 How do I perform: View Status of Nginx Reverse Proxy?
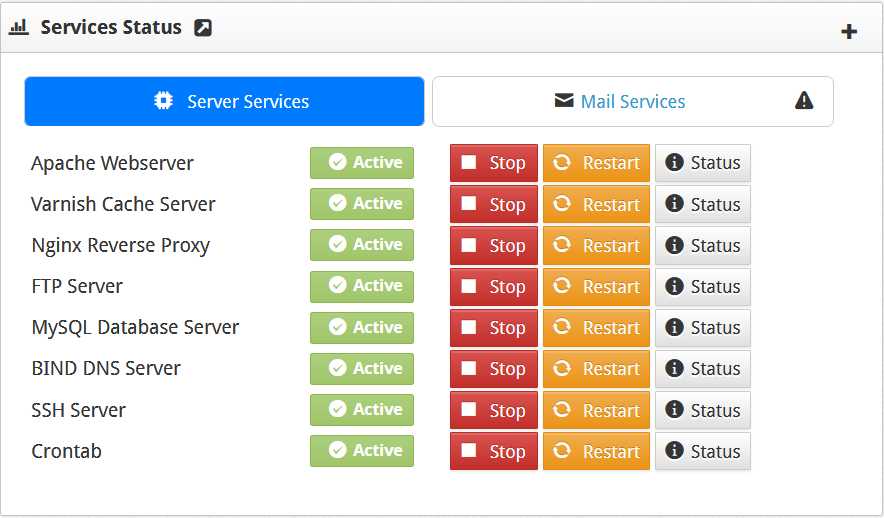pos(703,245)
